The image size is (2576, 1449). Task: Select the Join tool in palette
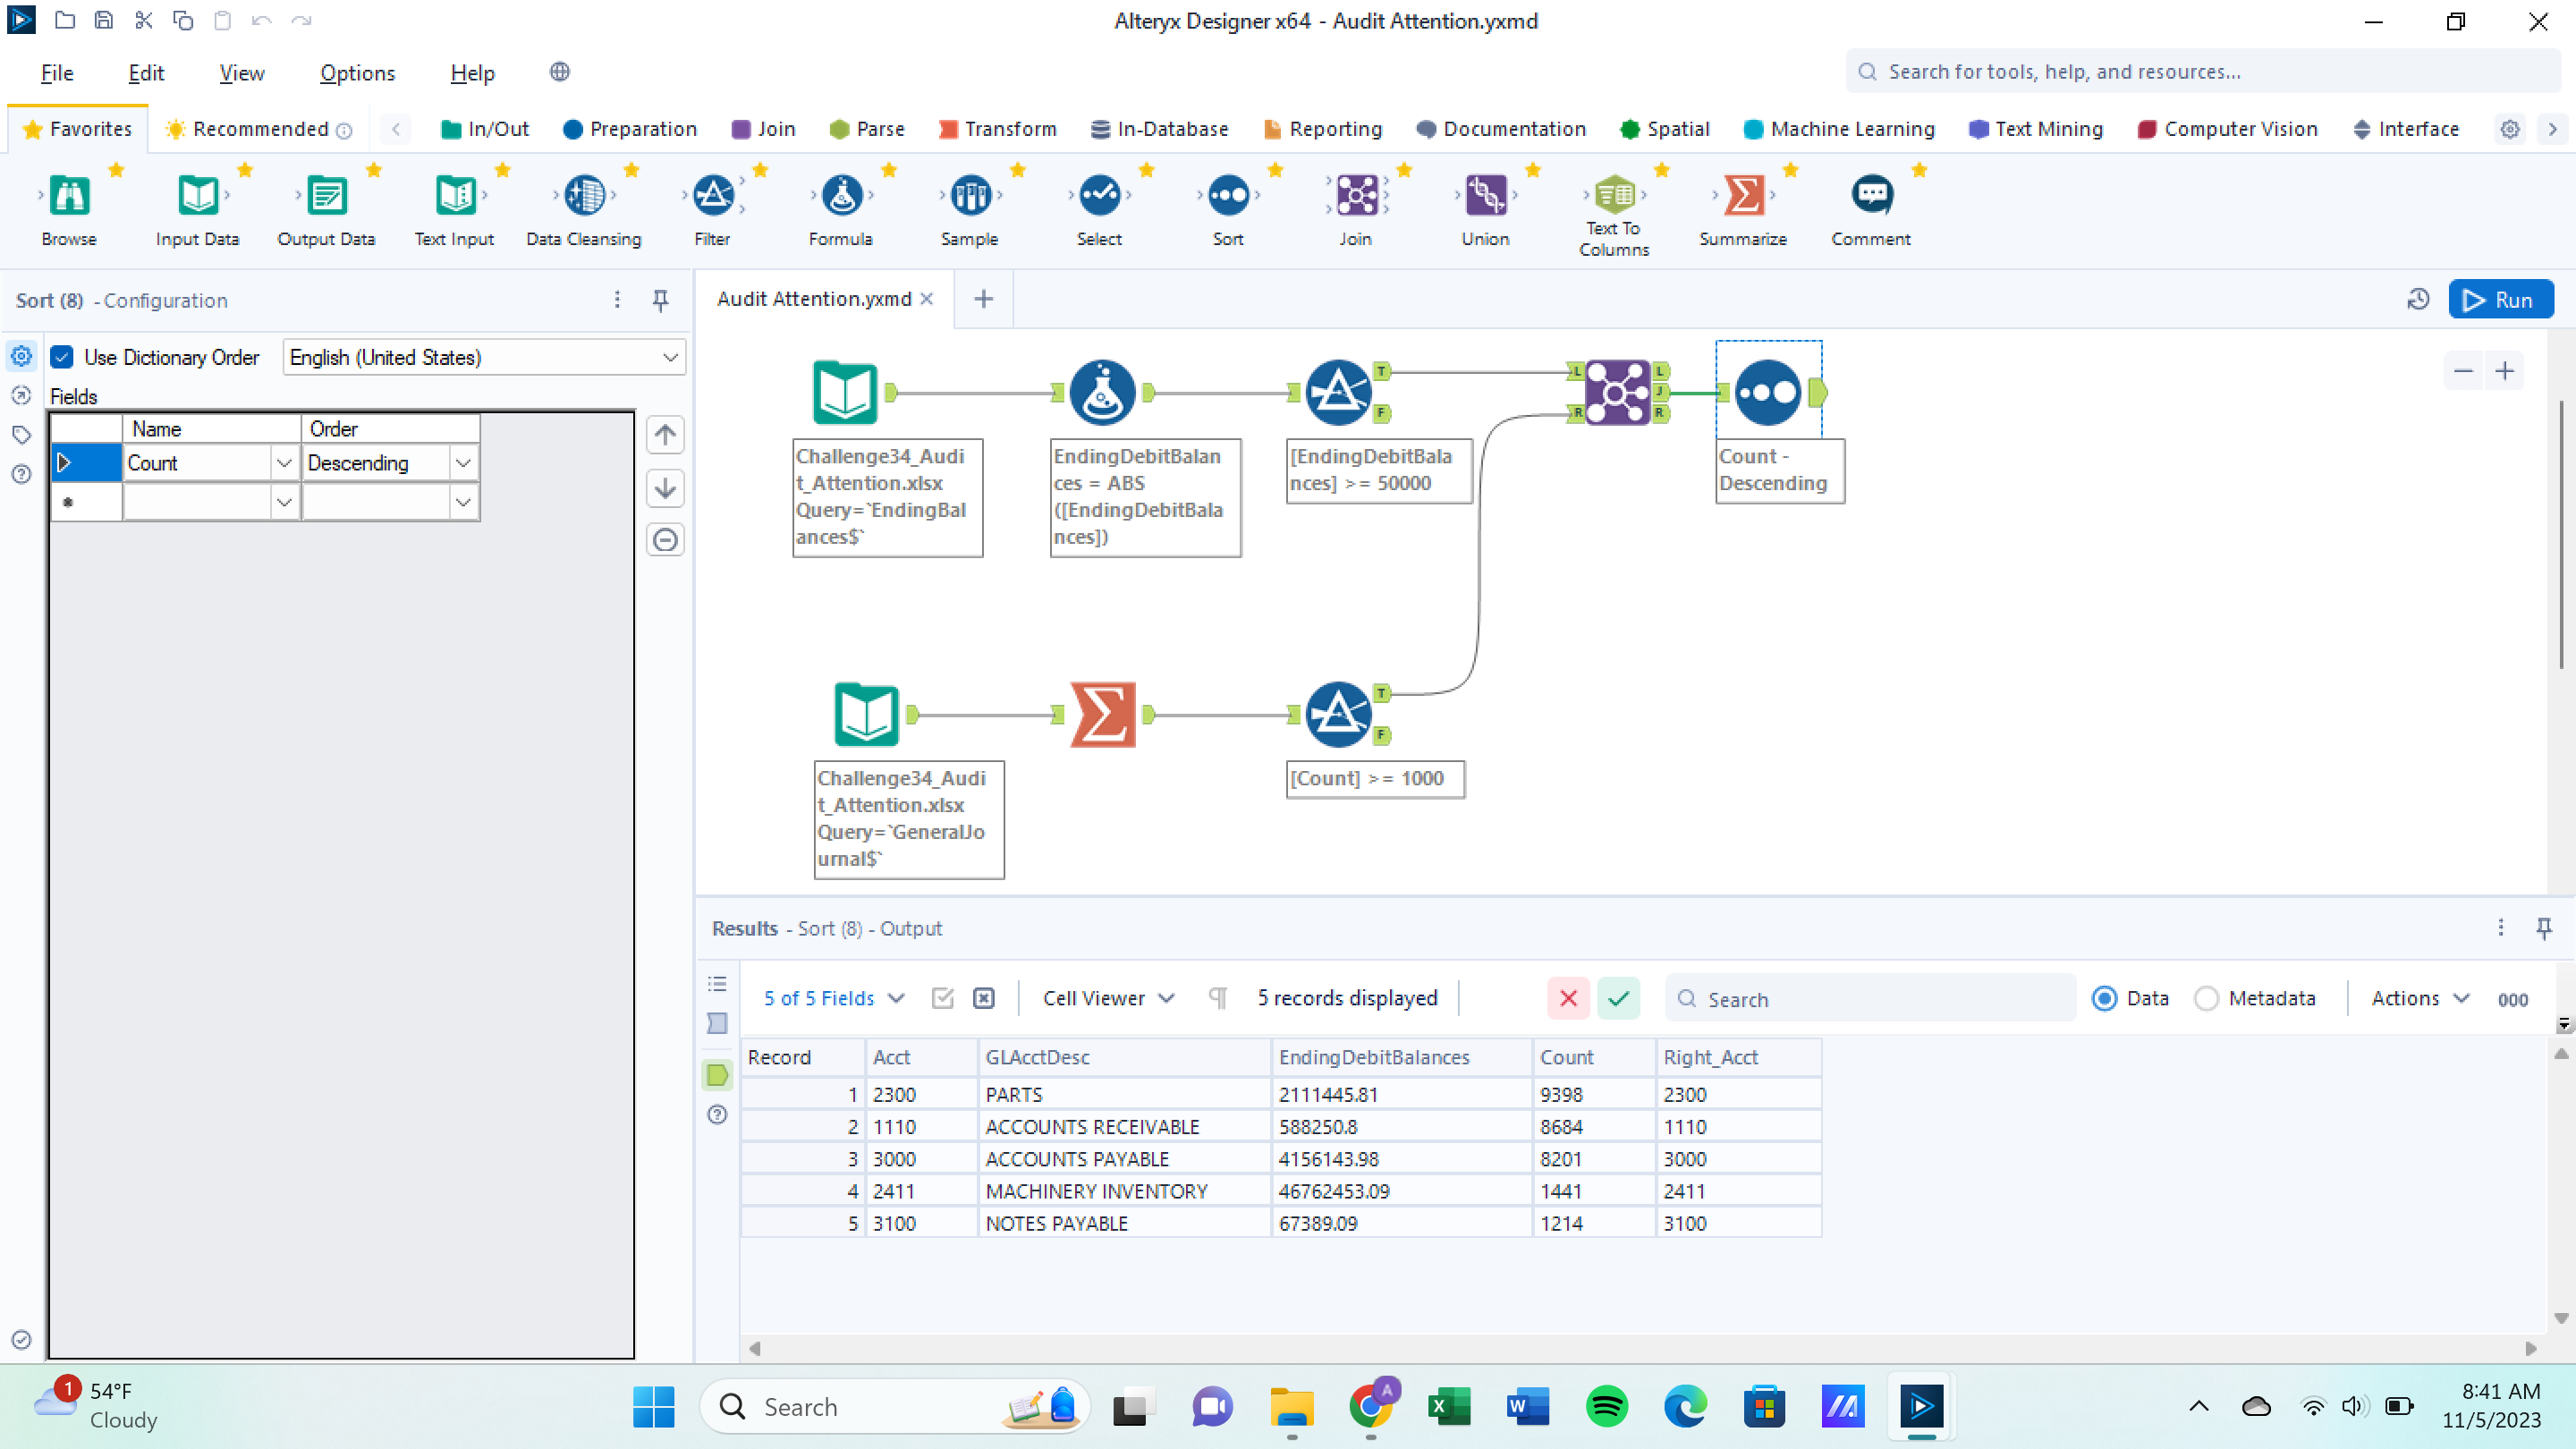1356,207
